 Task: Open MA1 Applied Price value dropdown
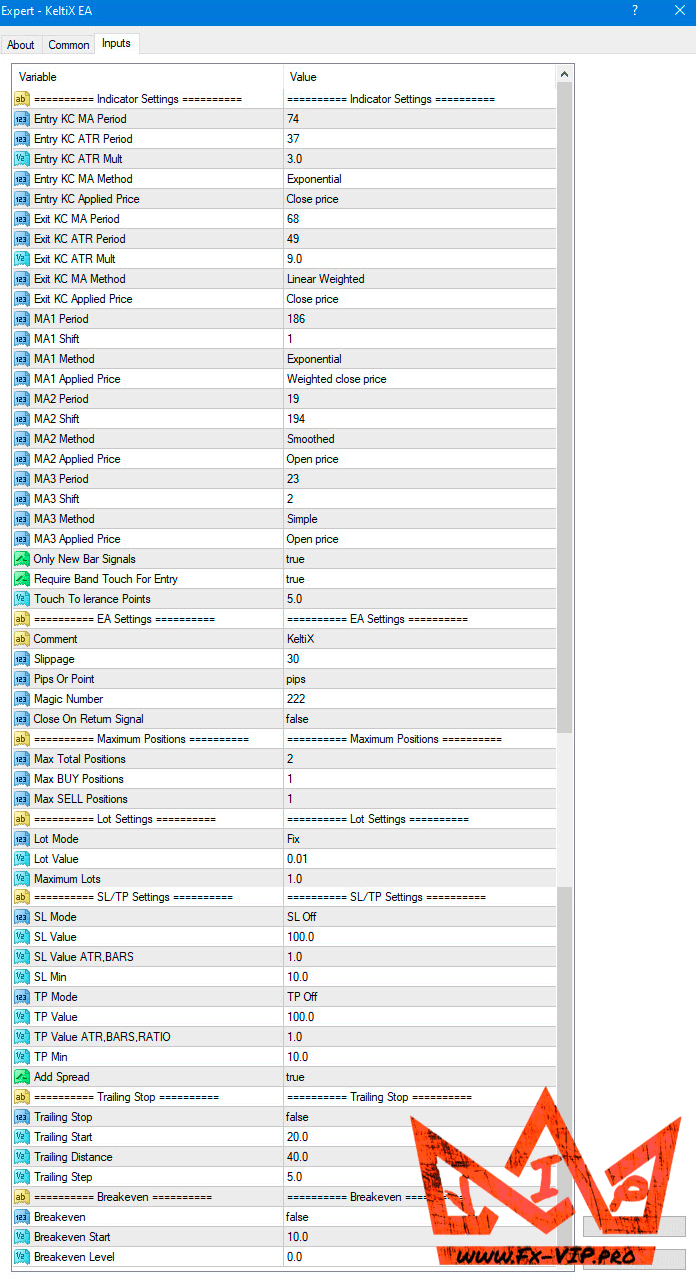point(418,379)
